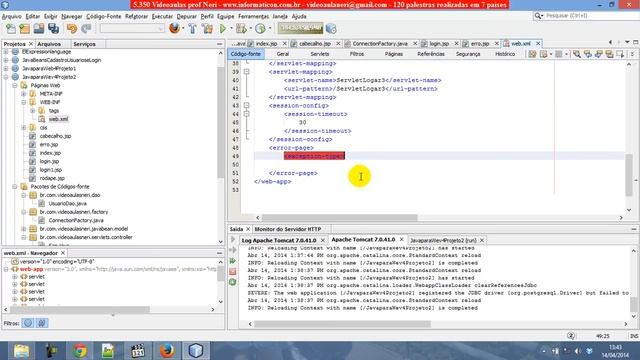Screen dimensions: 640x360
Task: Click the Profile Project clock icon
Action: [260, 29]
